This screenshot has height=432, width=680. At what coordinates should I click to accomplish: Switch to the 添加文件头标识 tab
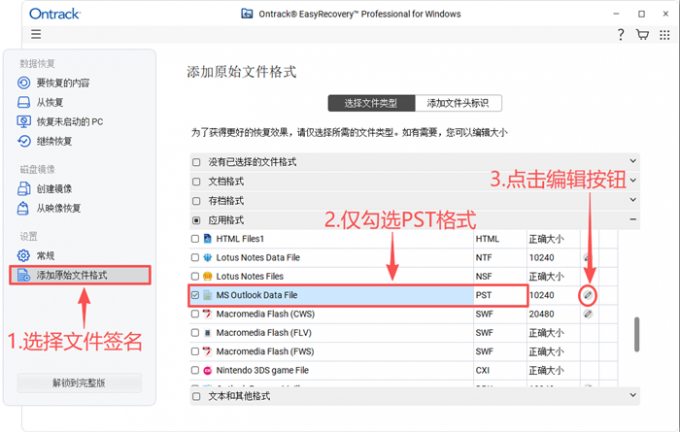[458, 103]
